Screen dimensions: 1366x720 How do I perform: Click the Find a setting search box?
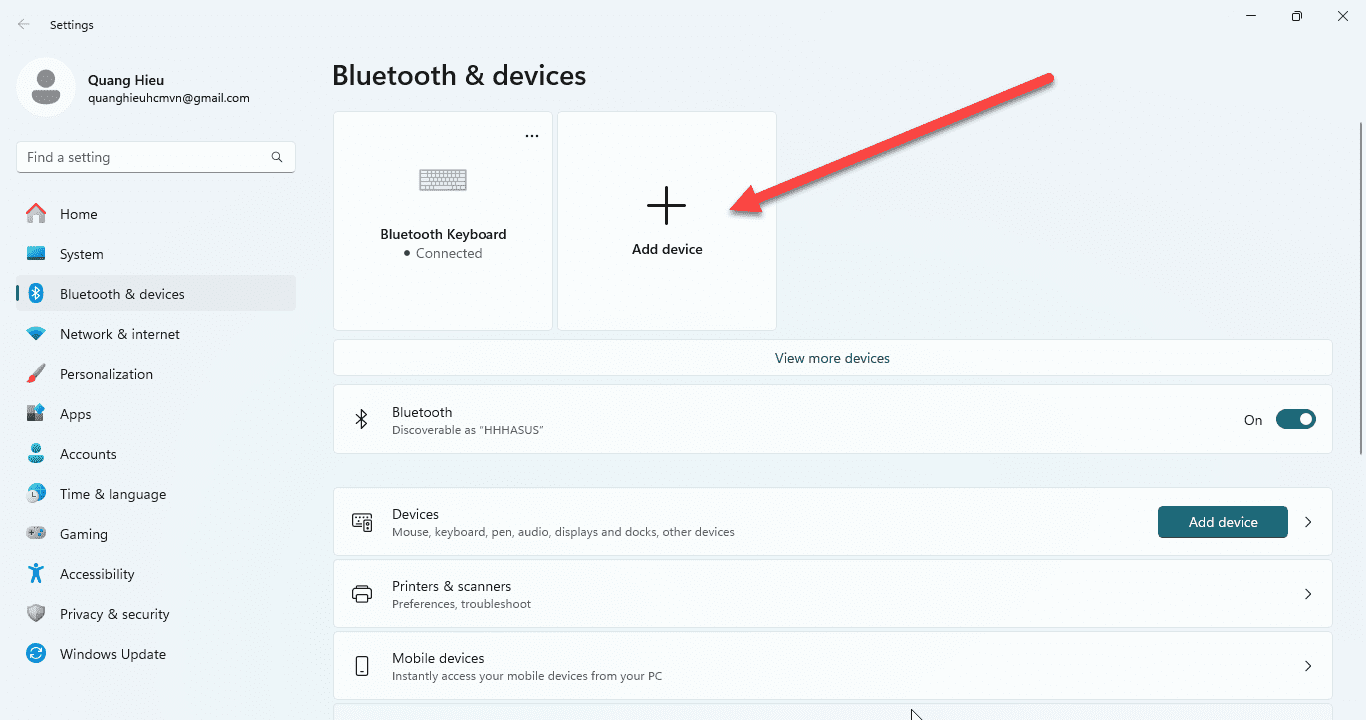point(145,157)
